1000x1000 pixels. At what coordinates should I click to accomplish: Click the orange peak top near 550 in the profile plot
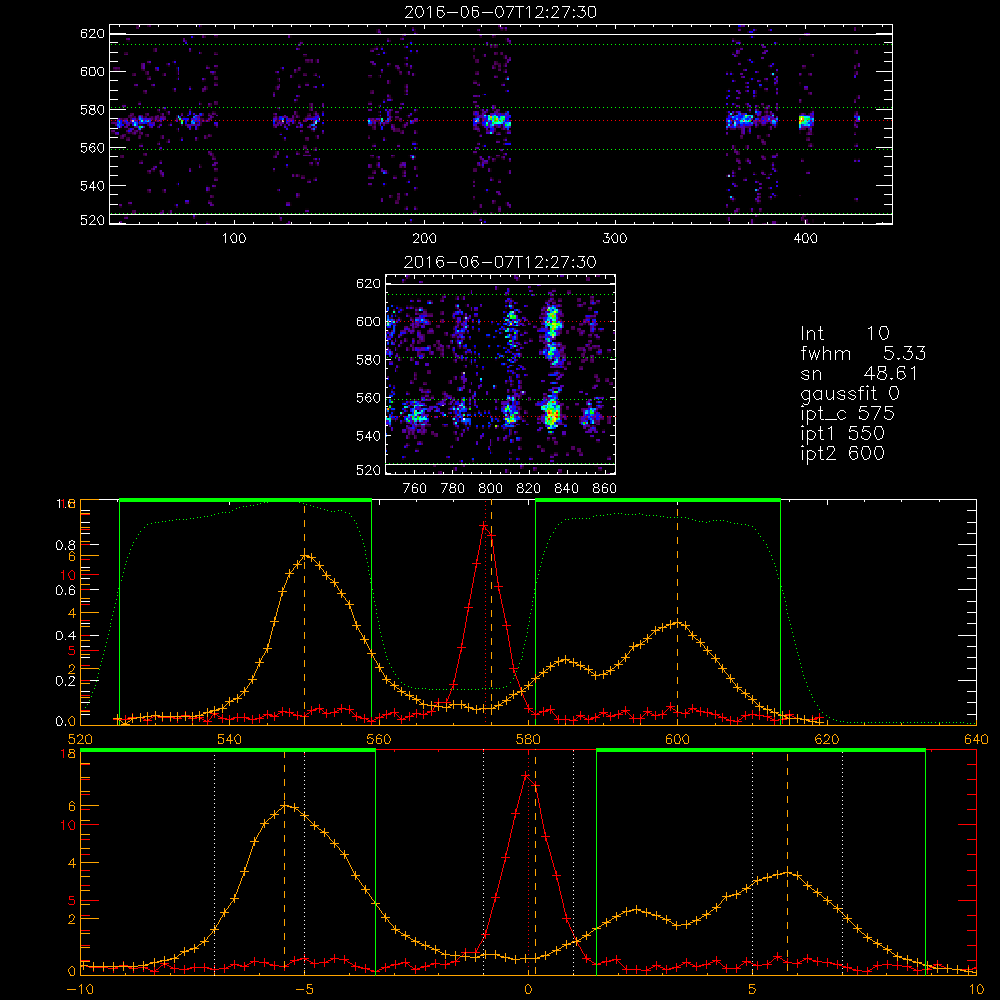(x=305, y=555)
